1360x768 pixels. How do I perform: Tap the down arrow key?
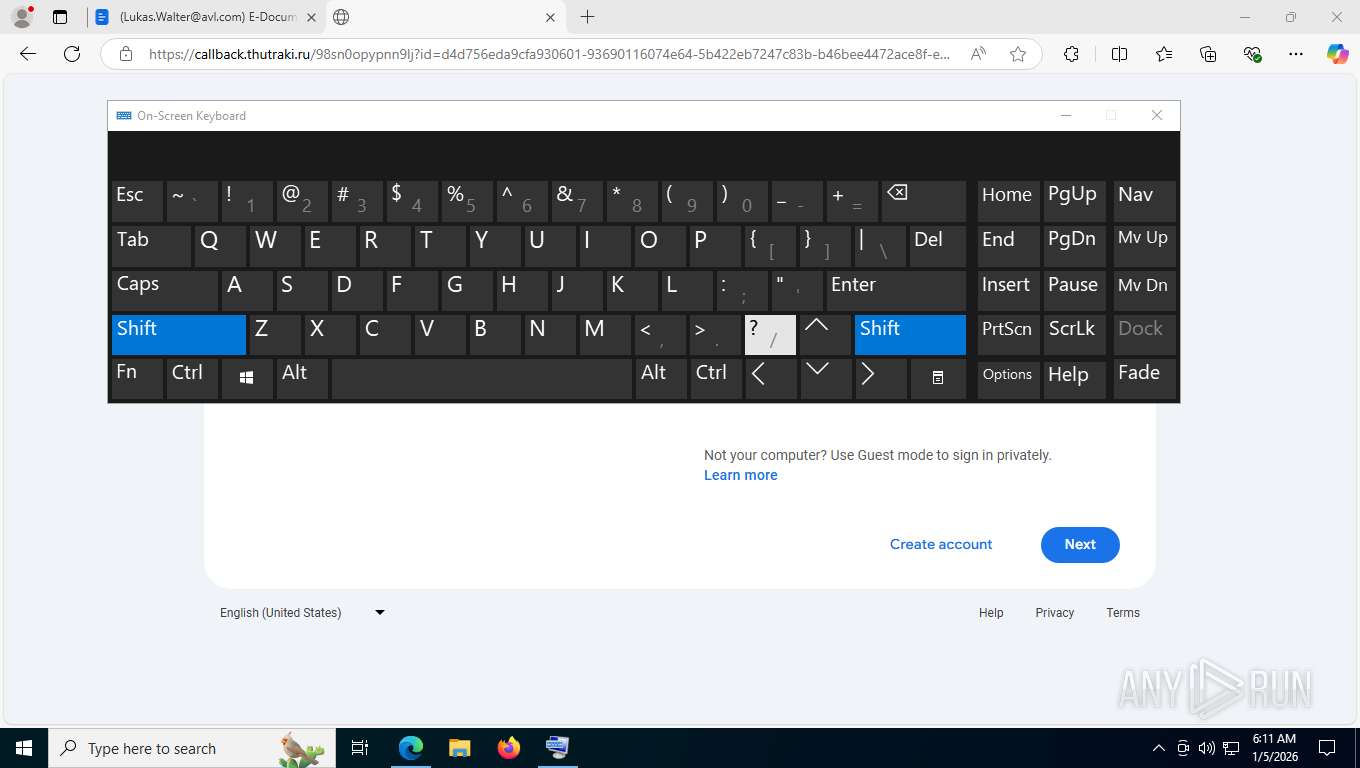pyautogui.click(x=825, y=378)
